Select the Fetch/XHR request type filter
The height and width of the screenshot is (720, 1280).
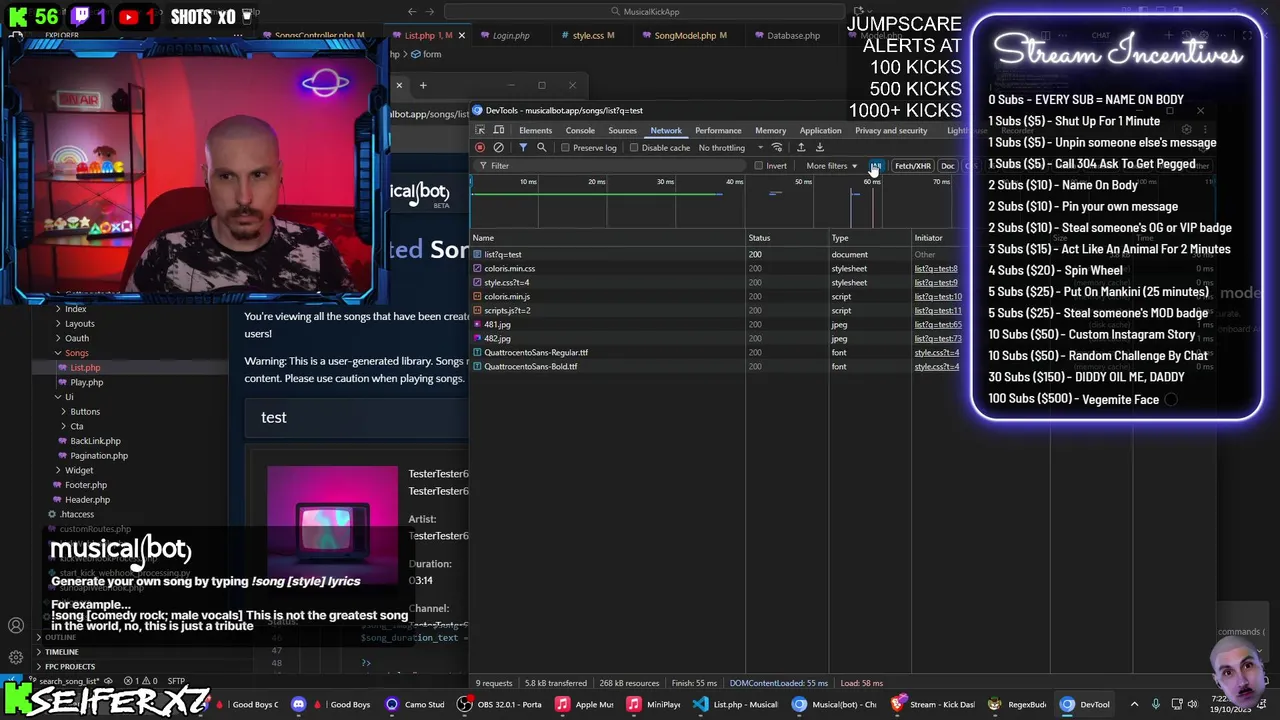pos(912,166)
